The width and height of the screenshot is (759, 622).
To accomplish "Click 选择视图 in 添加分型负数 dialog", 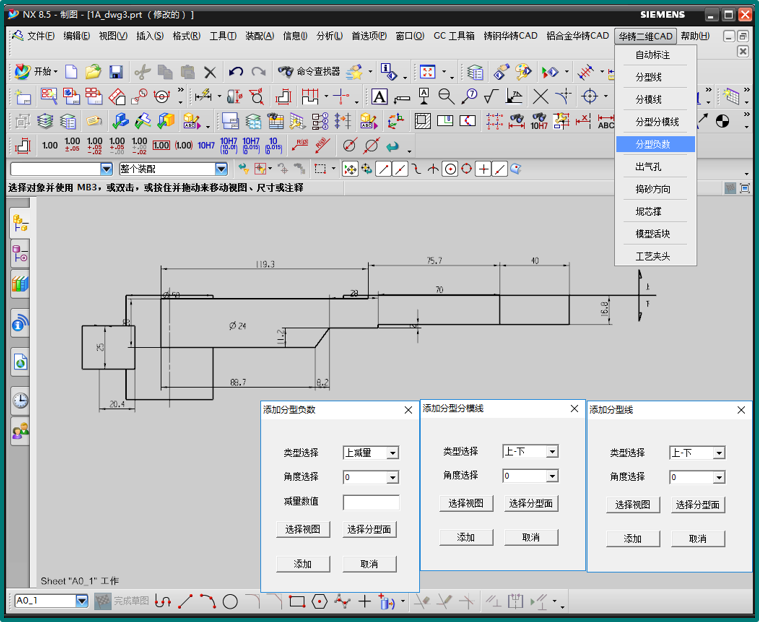I will tap(303, 530).
